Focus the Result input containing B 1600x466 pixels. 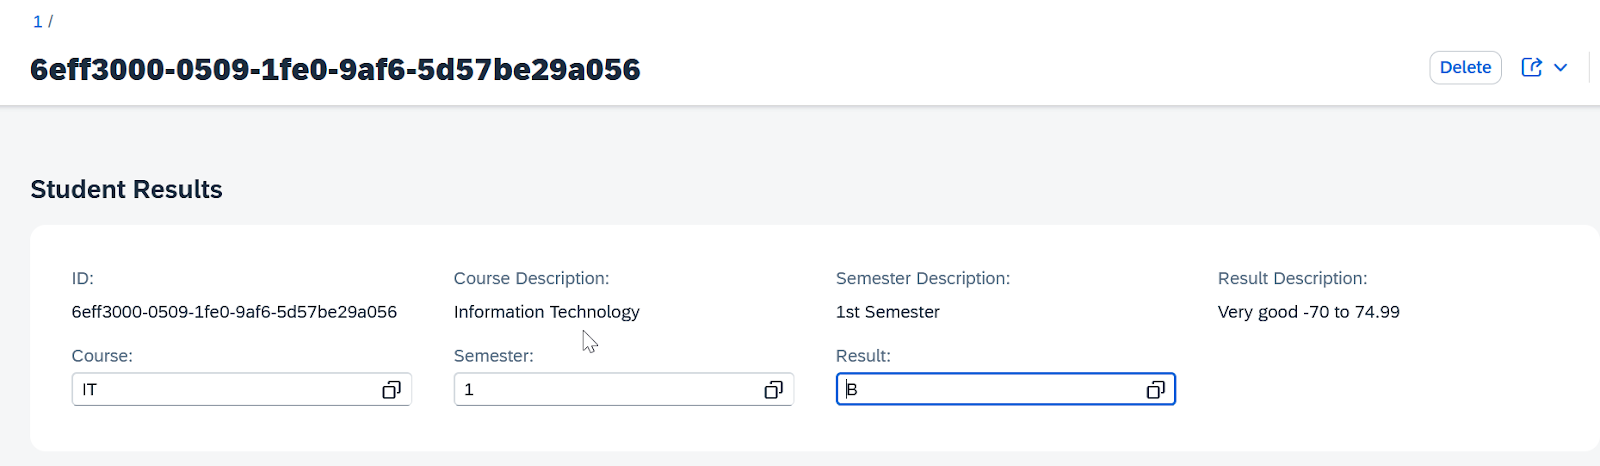(x=1006, y=389)
